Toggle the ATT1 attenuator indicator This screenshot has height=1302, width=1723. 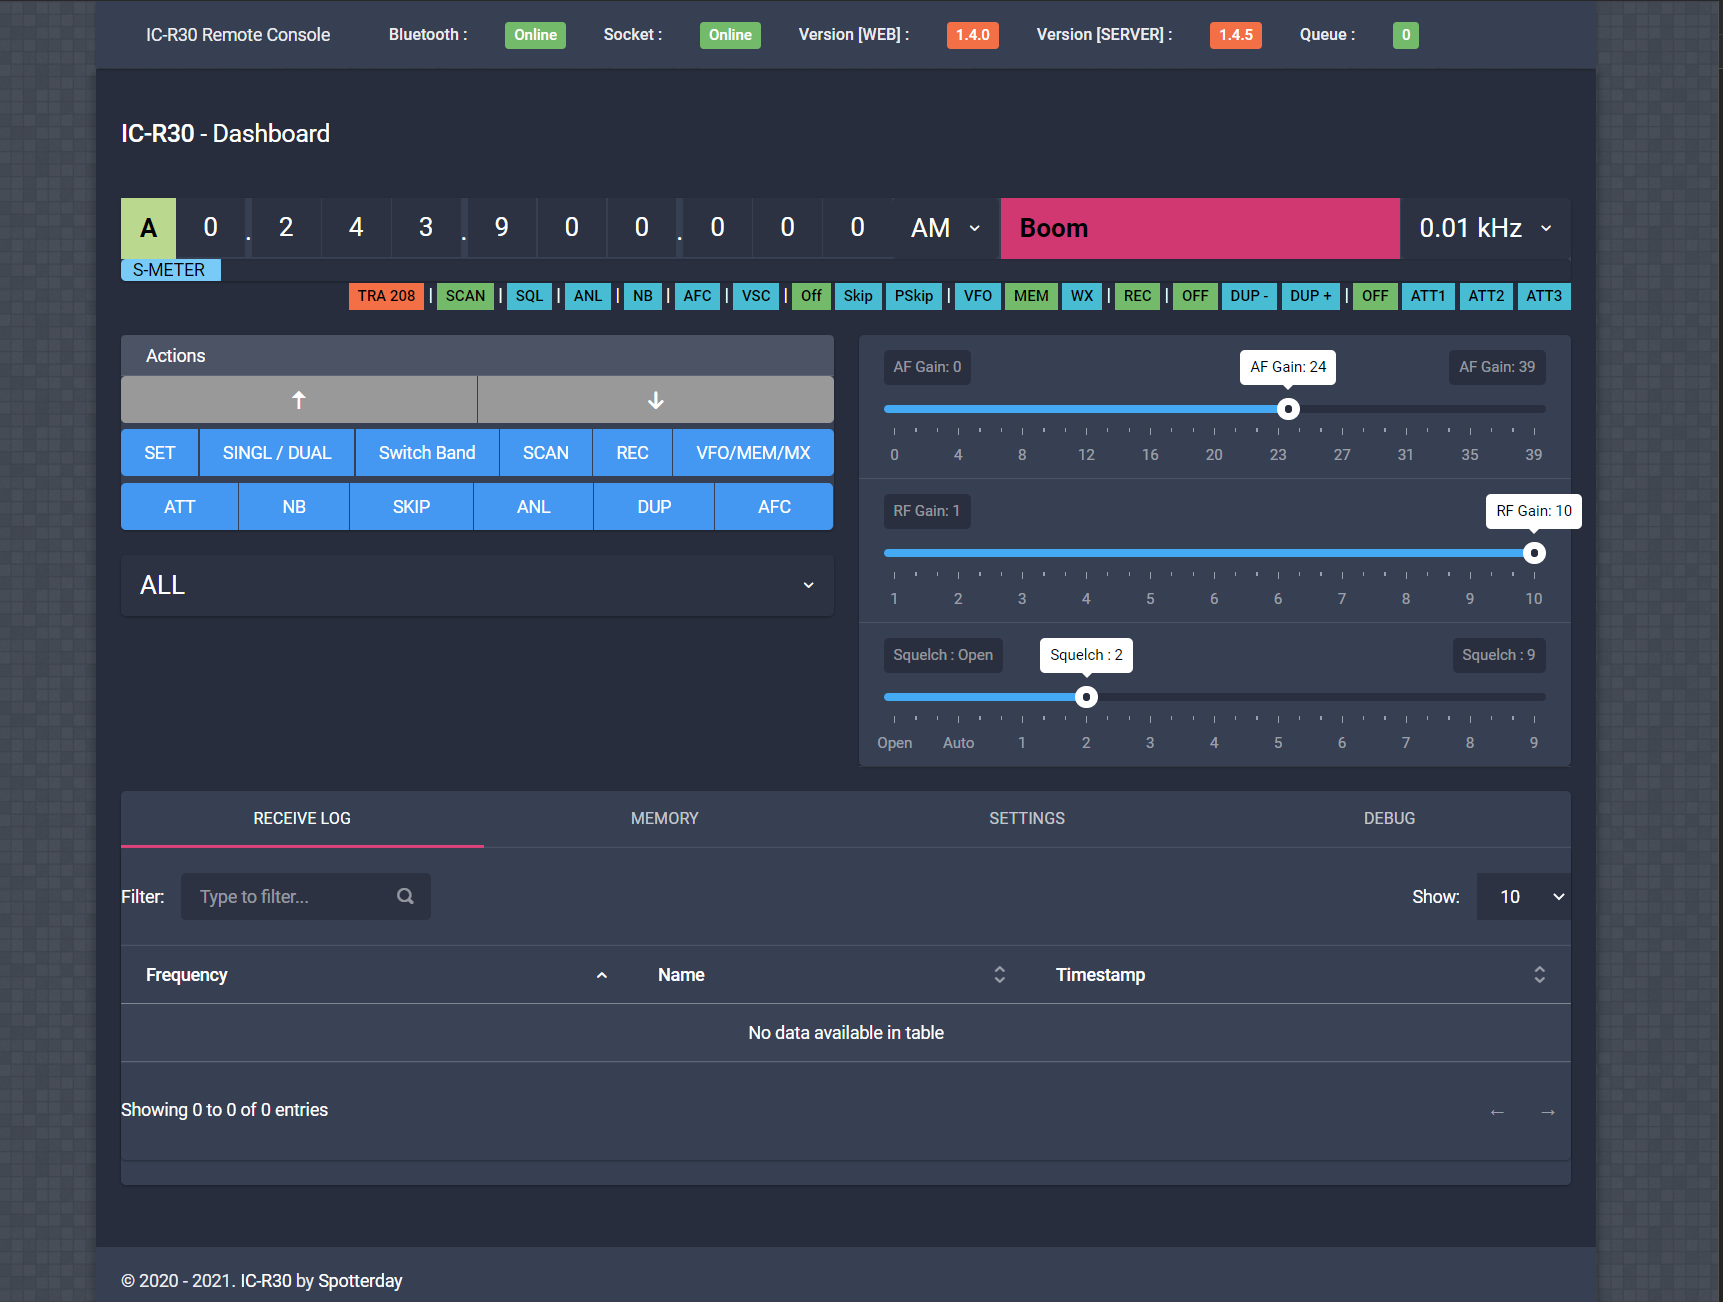[1428, 296]
